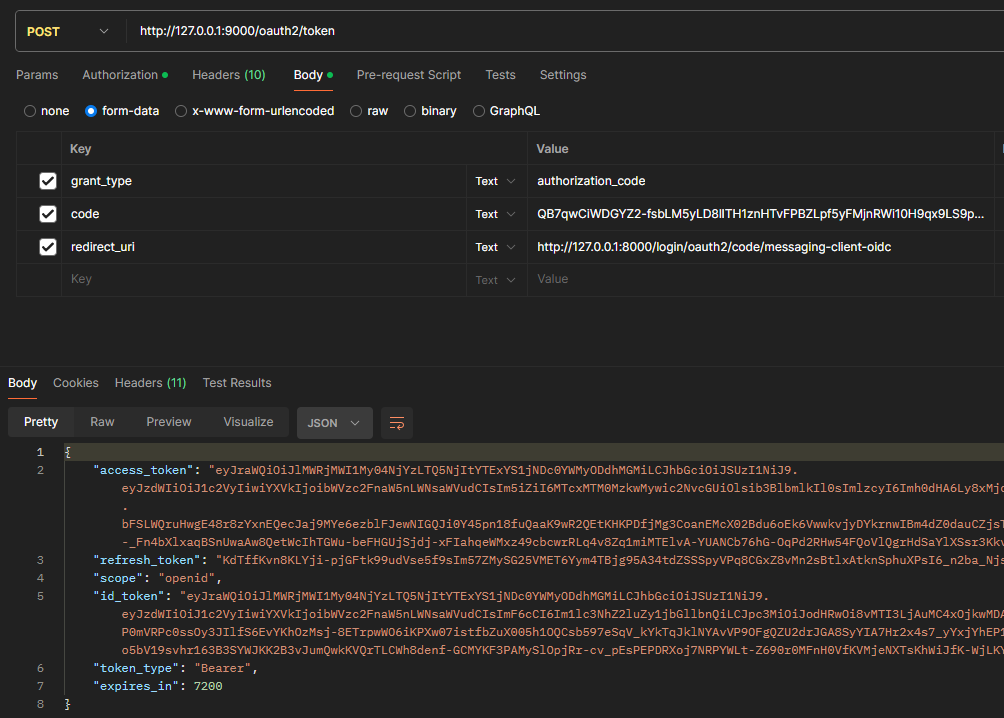Select the GraphQL body format
The width and height of the screenshot is (1004, 718).
[478, 111]
